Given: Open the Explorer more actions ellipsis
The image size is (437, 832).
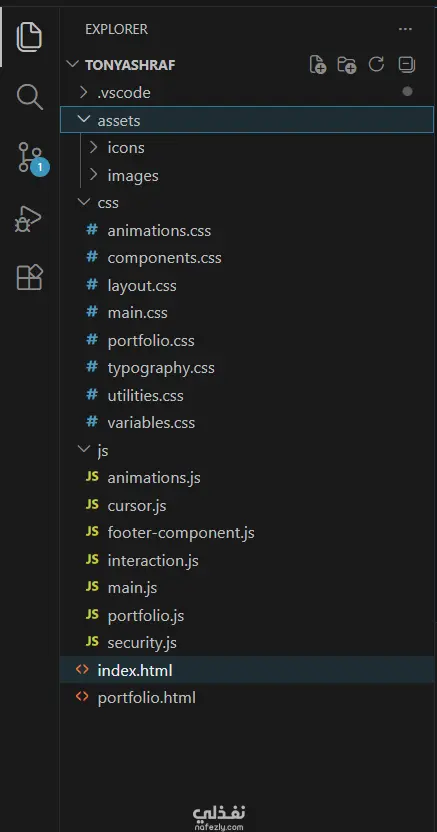Looking at the screenshot, I should (x=405, y=29).
